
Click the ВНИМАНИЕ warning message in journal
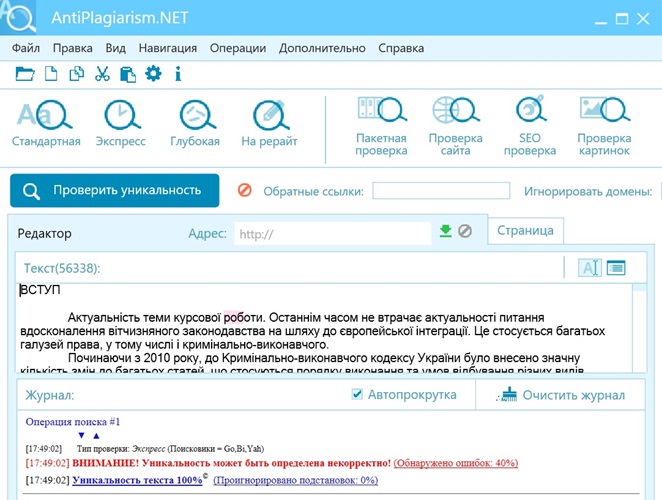pyautogui.click(x=231, y=463)
